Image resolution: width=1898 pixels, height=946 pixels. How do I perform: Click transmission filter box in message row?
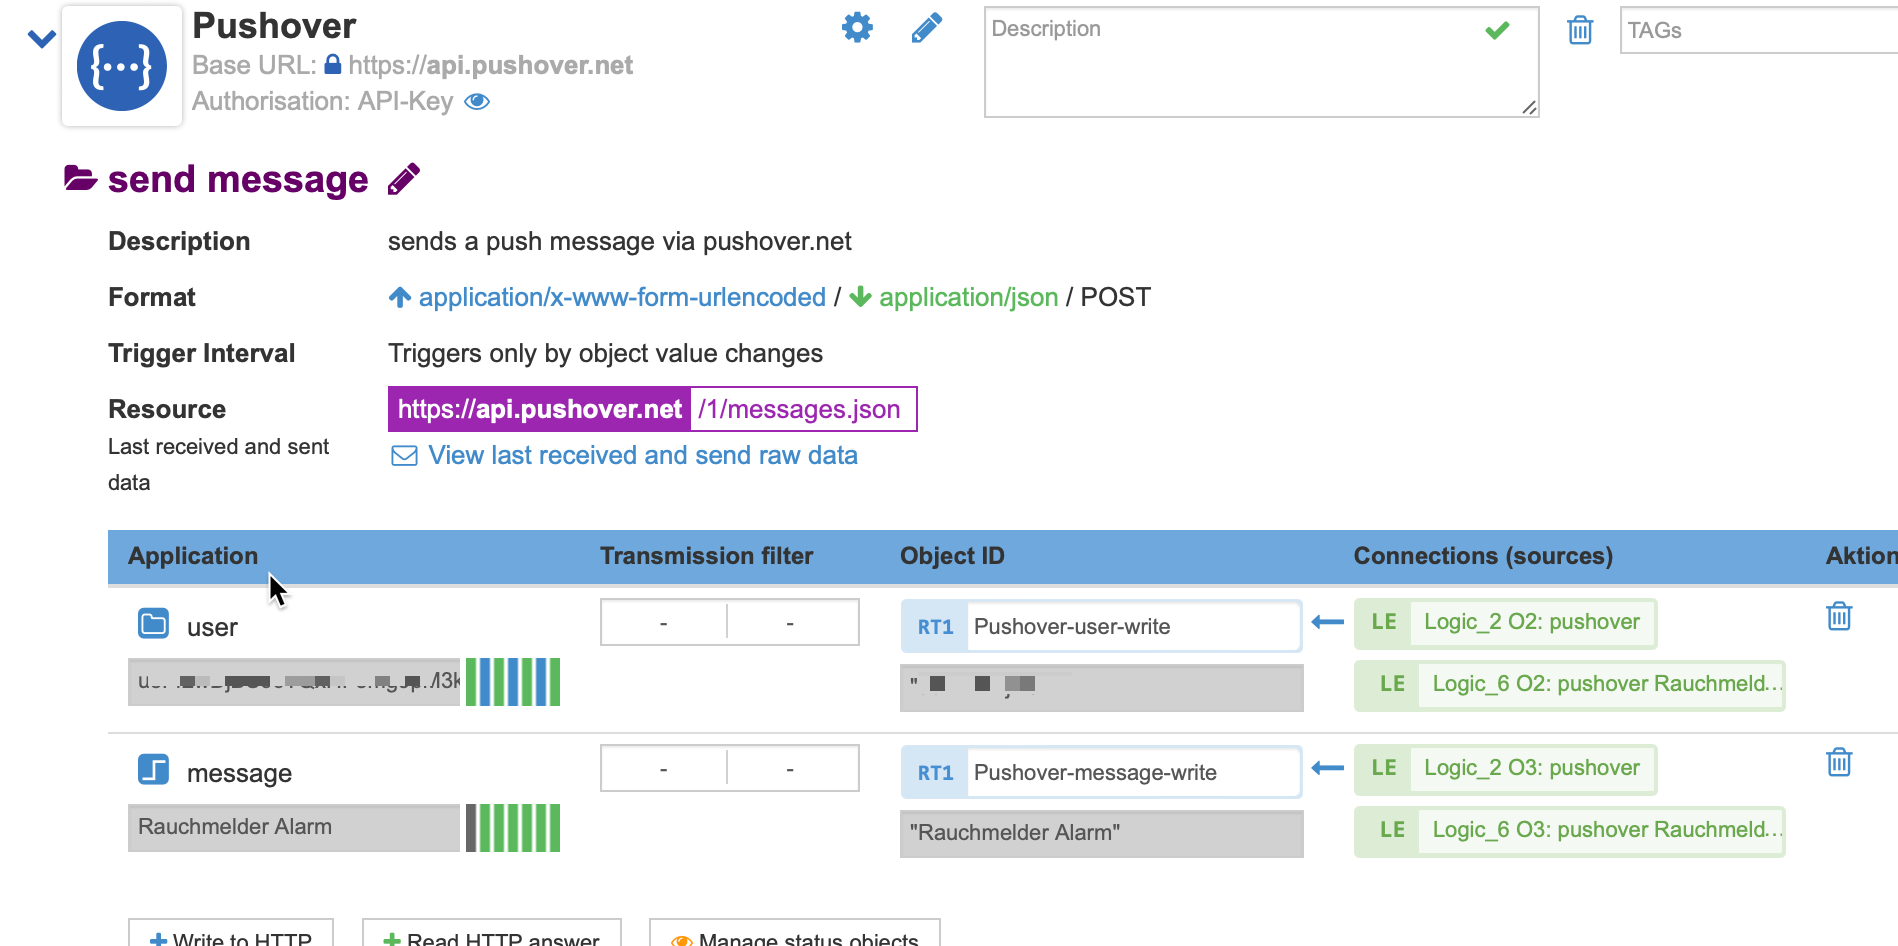pyautogui.click(x=730, y=768)
